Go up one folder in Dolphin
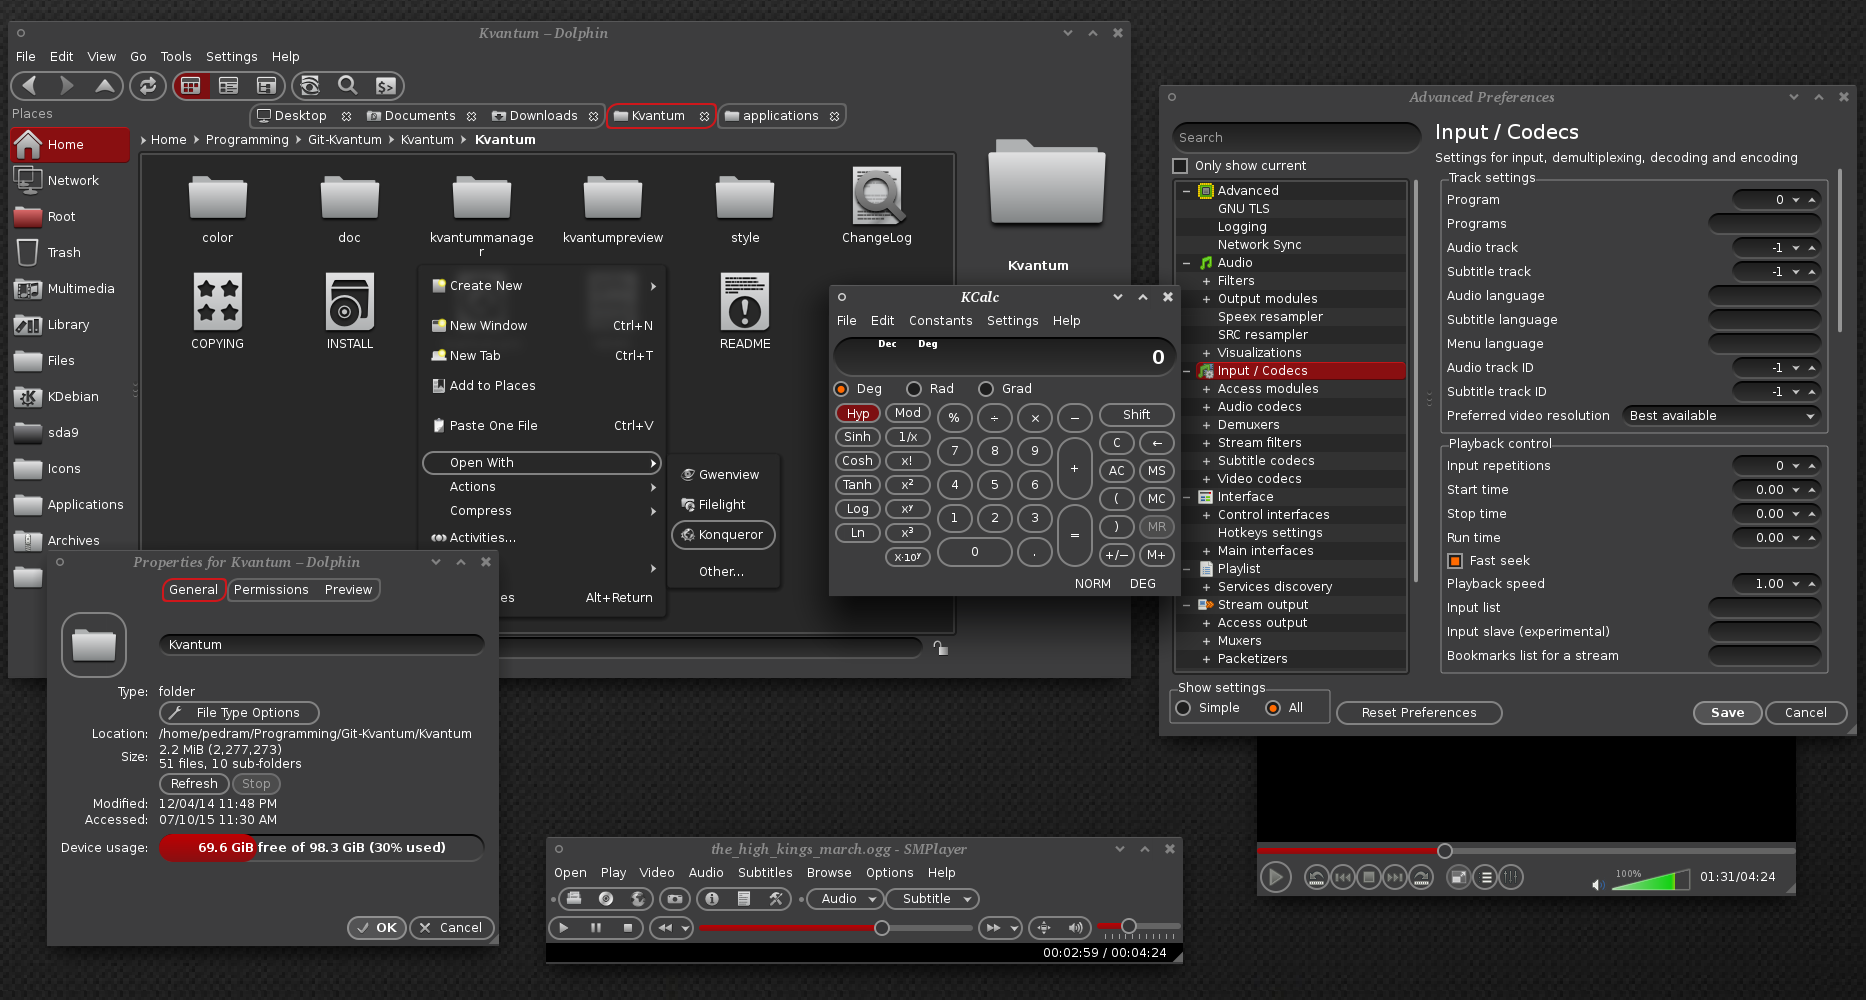Viewport: 1866px width, 1000px height. pyautogui.click(x=104, y=86)
